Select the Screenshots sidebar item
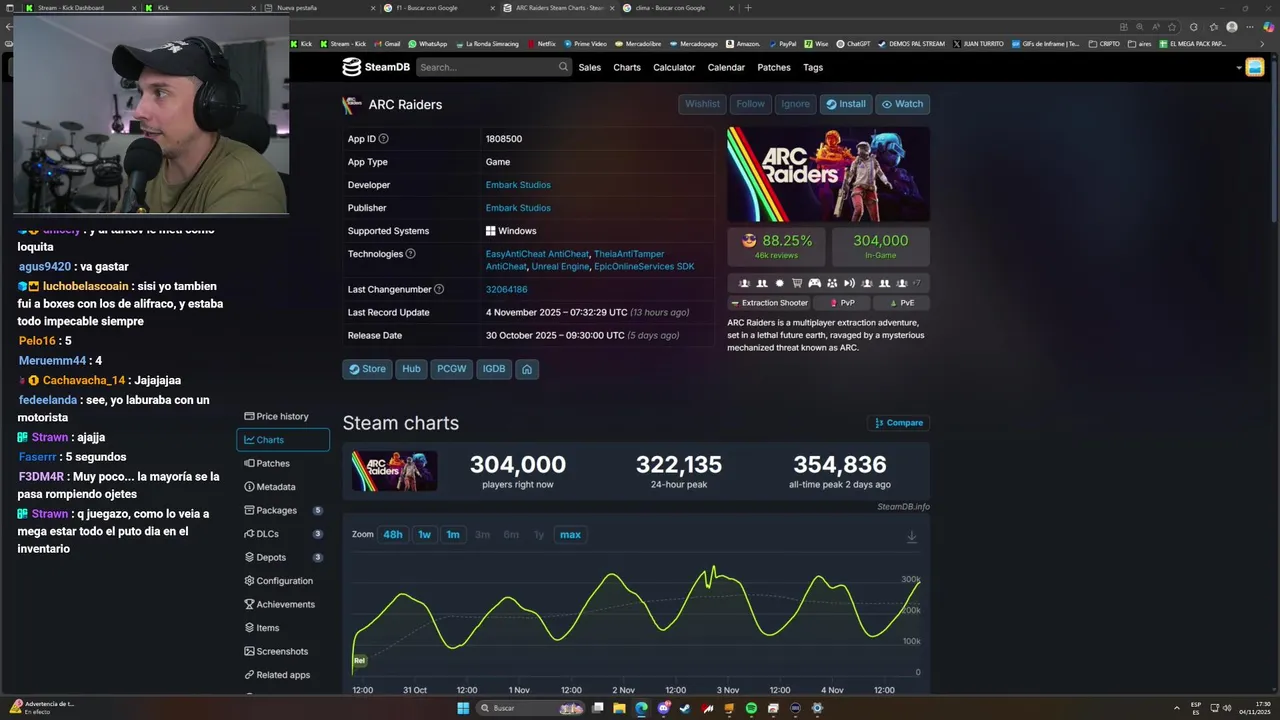The height and width of the screenshot is (720, 1280). point(283,651)
